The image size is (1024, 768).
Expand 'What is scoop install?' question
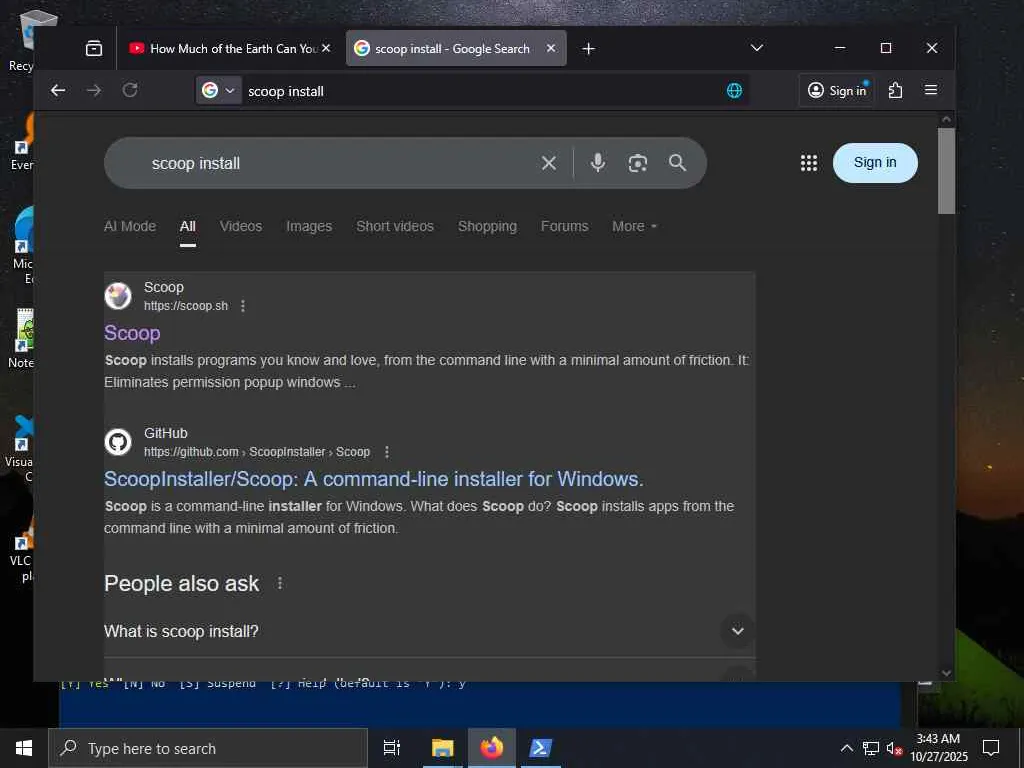[x=429, y=631]
